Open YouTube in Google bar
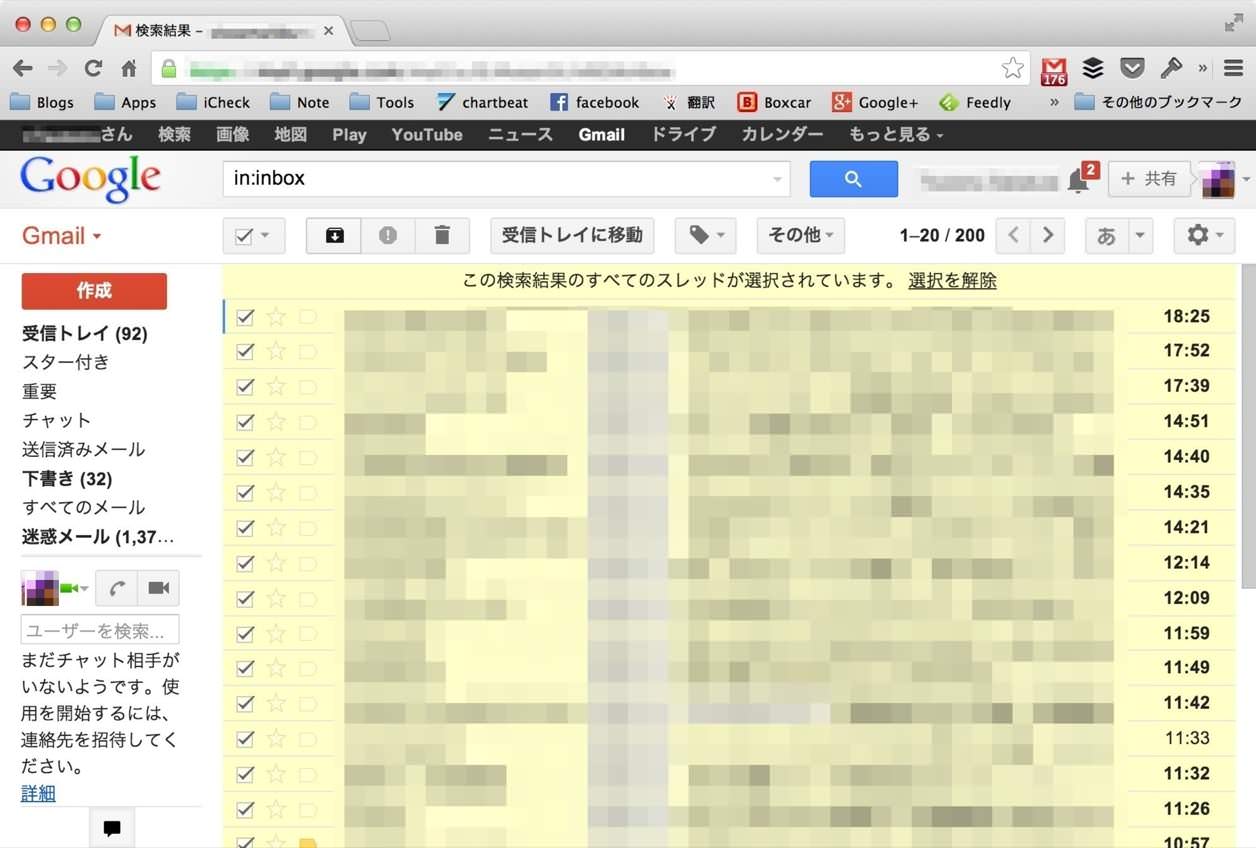Image resolution: width=1256 pixels, height=848 pixels. [427, 134]
